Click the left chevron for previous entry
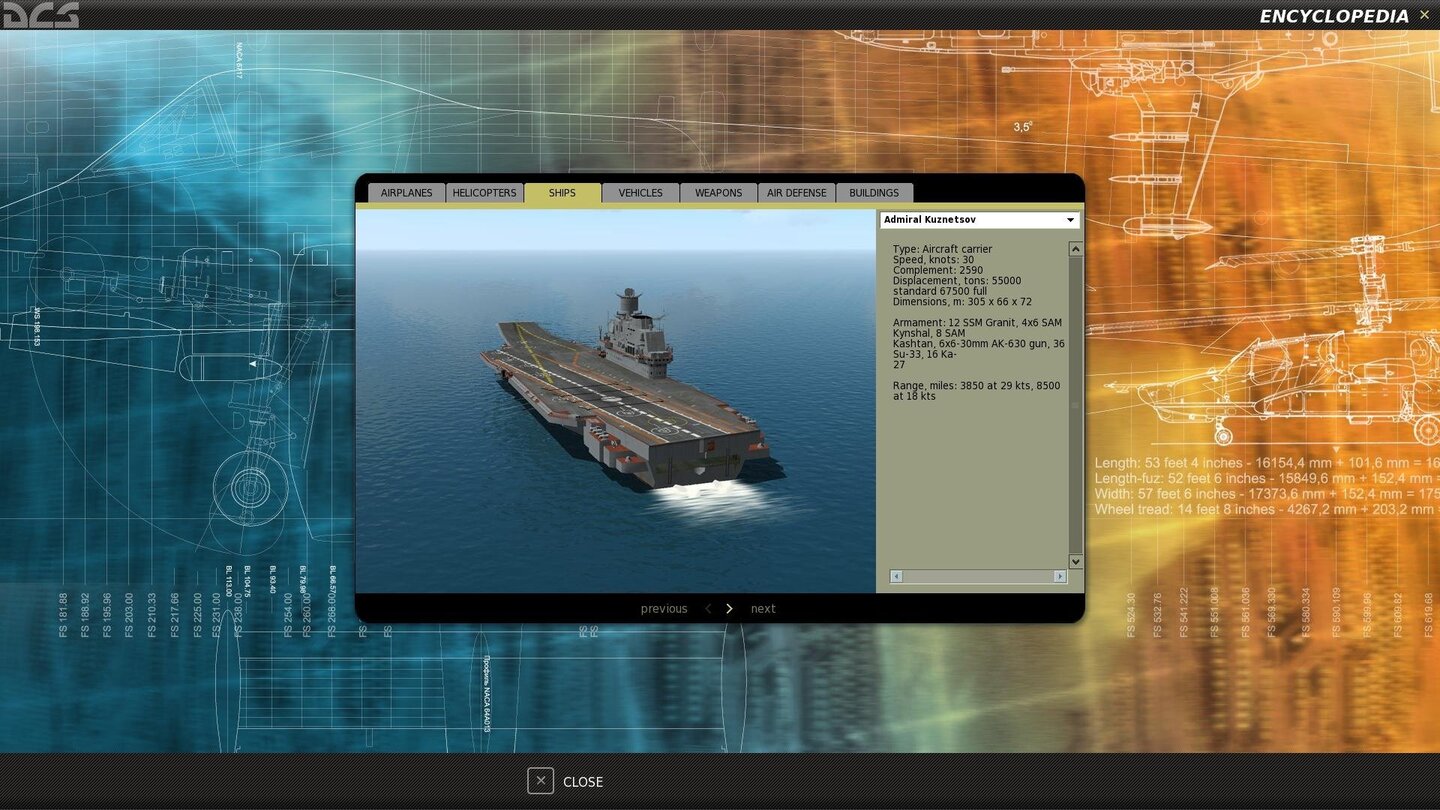This screenshot has height=810, width=1440. 708,609
